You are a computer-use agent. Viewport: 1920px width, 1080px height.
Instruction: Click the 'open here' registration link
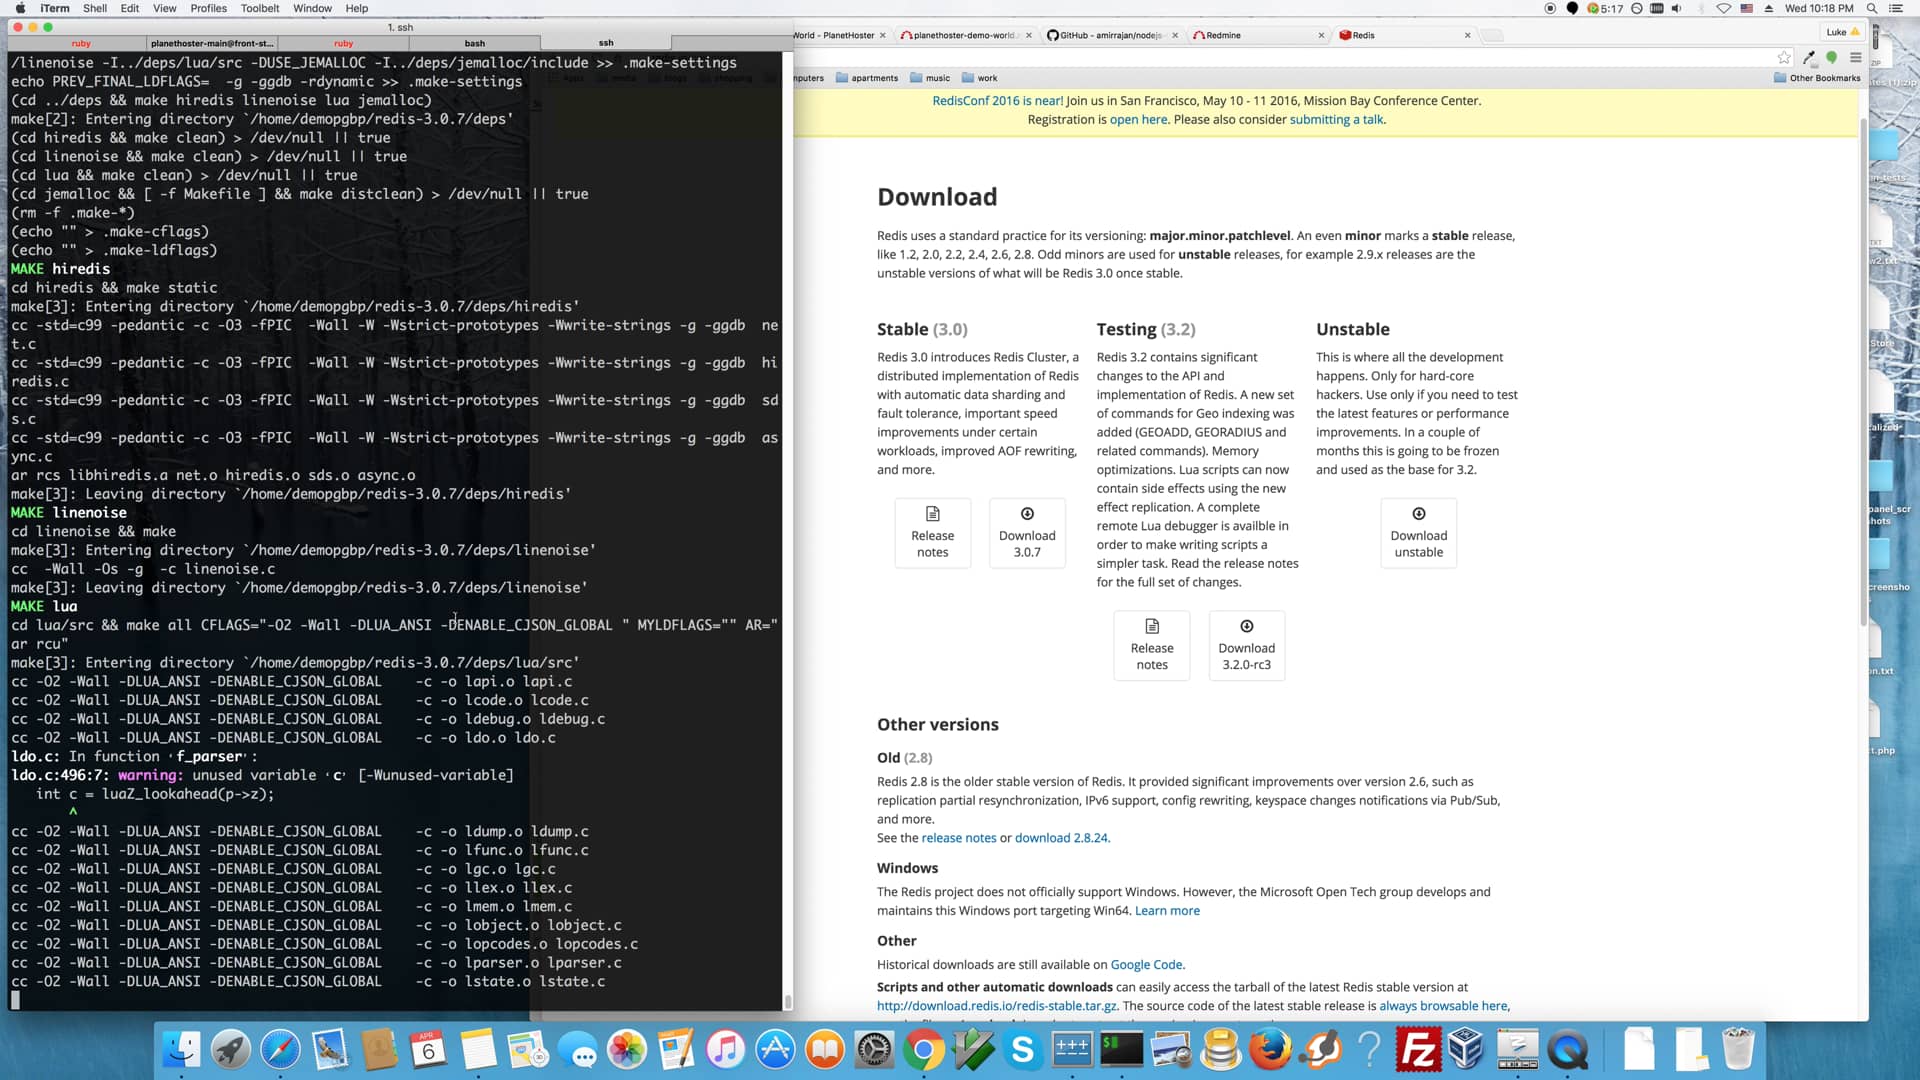[1138, 119]
